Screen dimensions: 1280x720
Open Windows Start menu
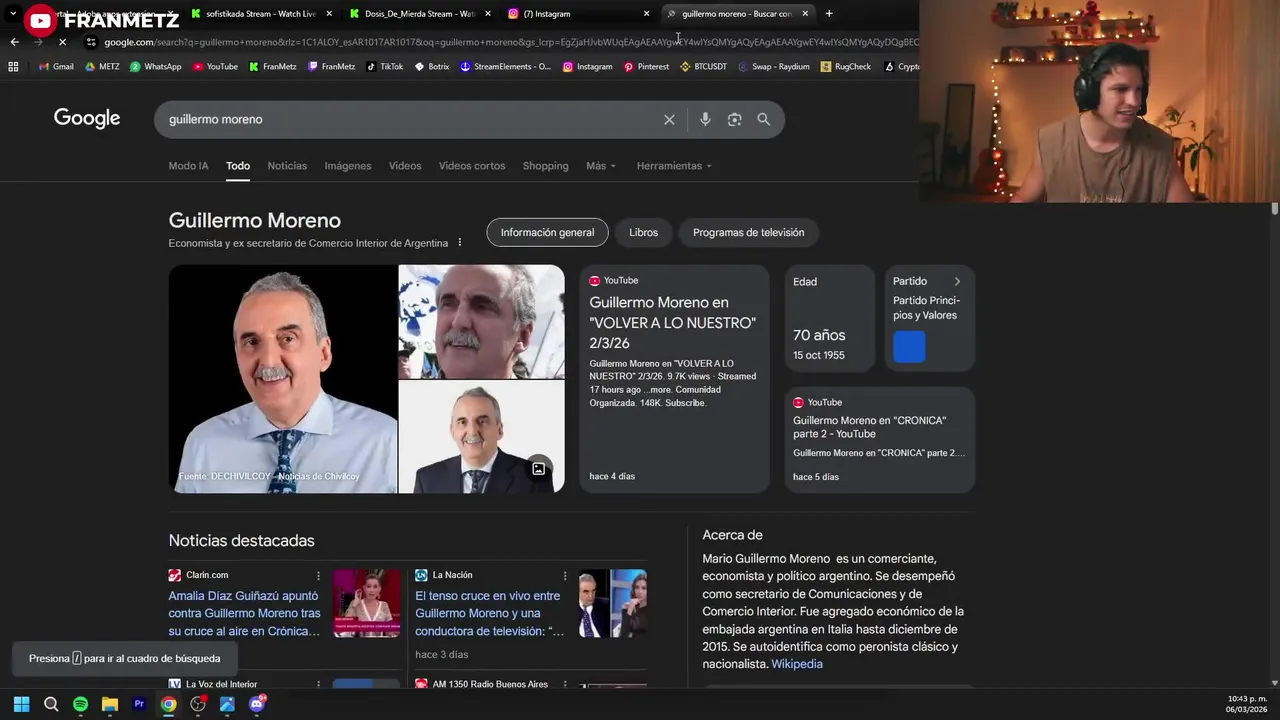[21, 704]
